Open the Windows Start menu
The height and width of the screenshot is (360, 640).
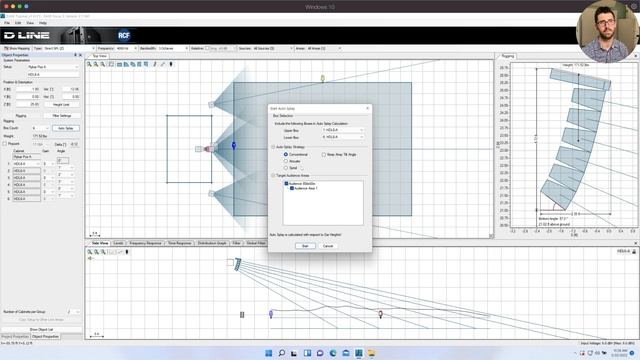269,353
